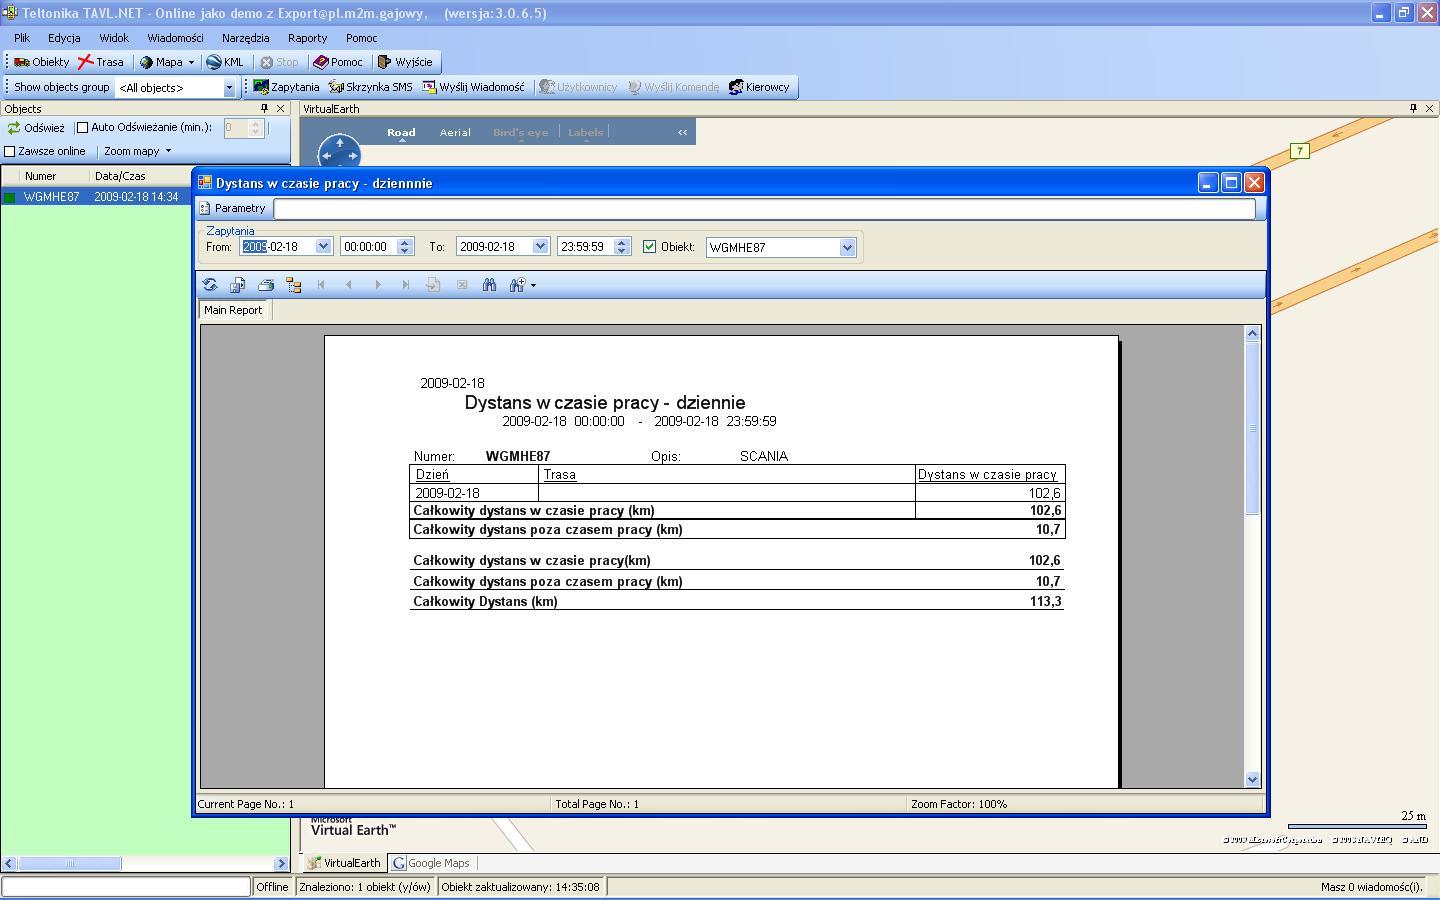Select WGMHE87 row in Objects list
This screenshot has height=900, width=1440.
tap(96, 197)
